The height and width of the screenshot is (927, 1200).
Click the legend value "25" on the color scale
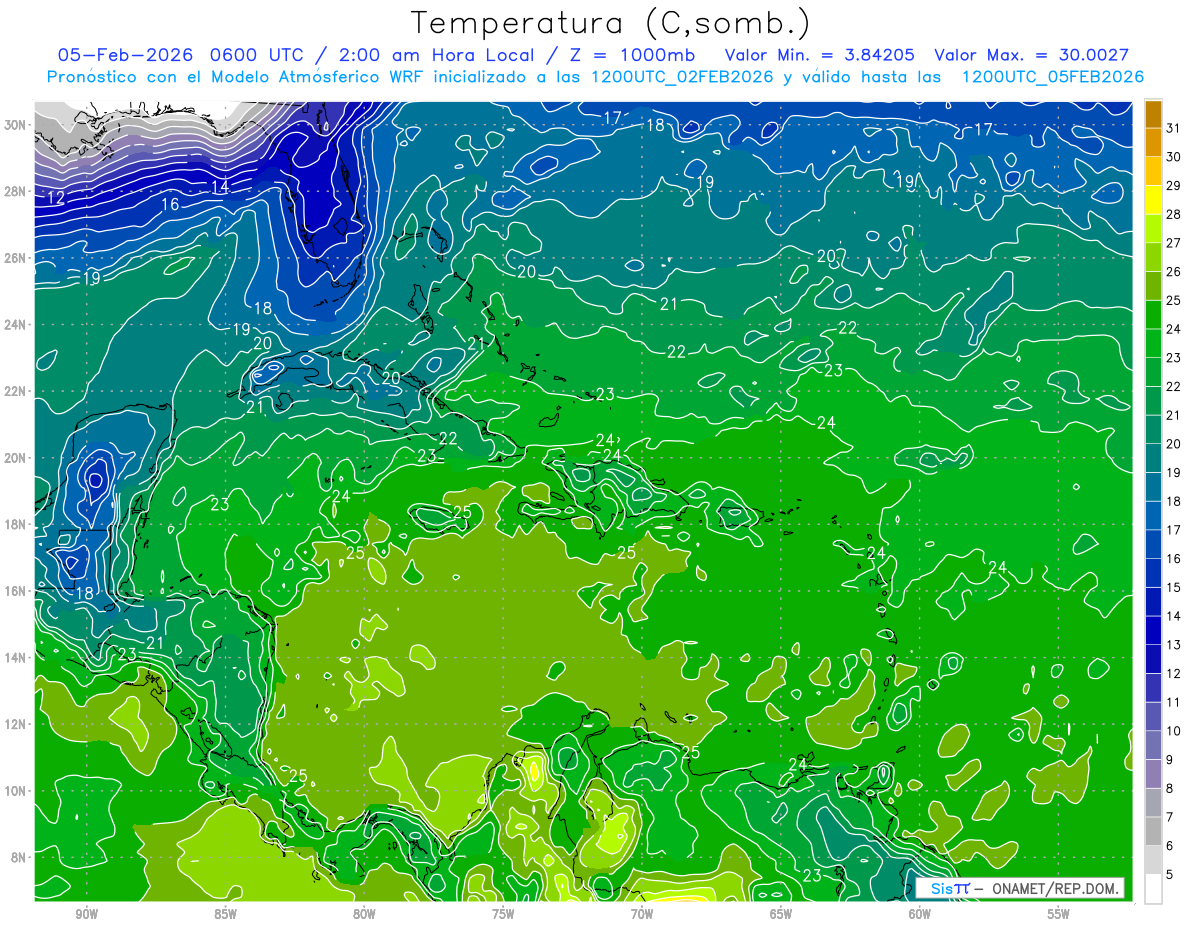(1174, 300)
